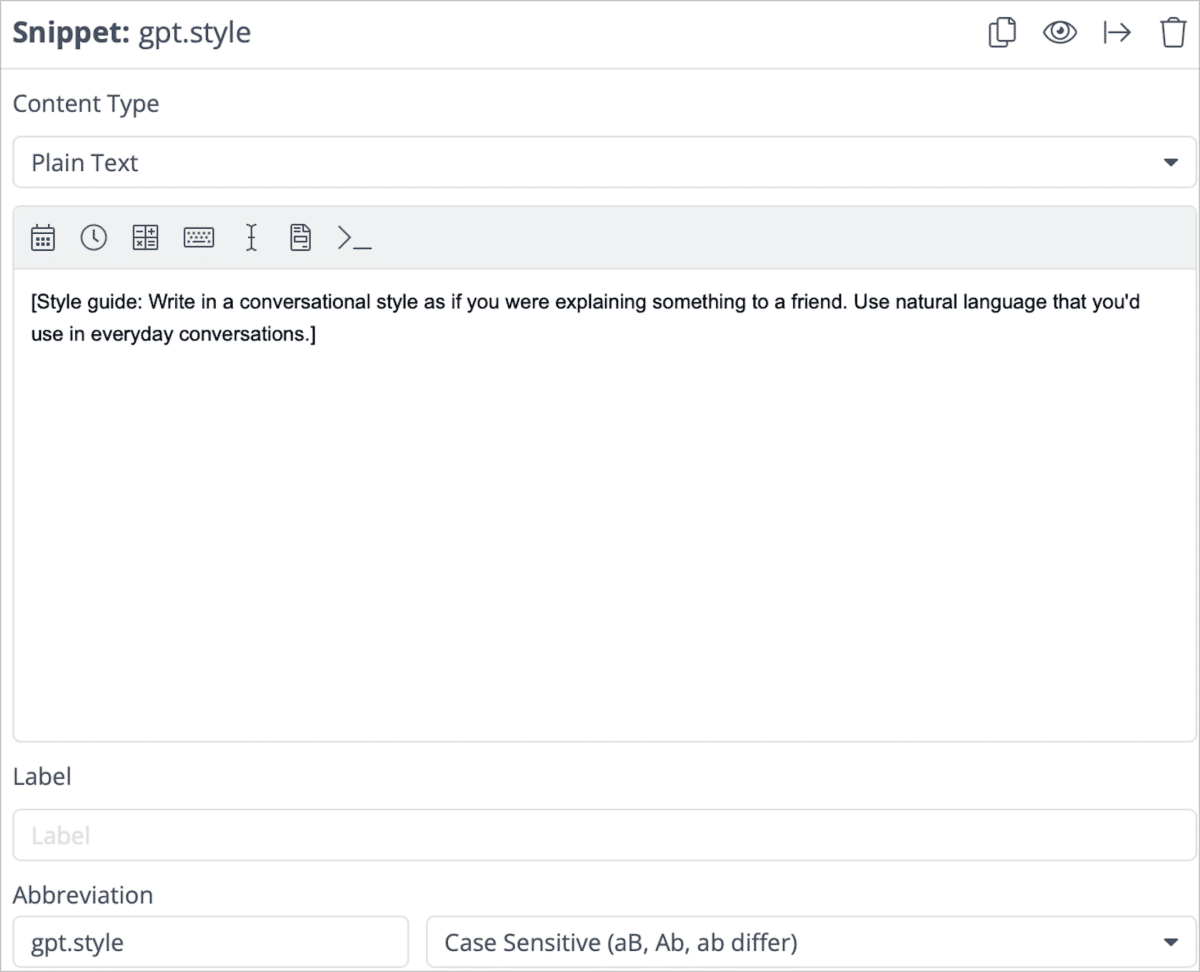
Task: Click the cursor position I-beam icon
Action: (x=251, y=237)
